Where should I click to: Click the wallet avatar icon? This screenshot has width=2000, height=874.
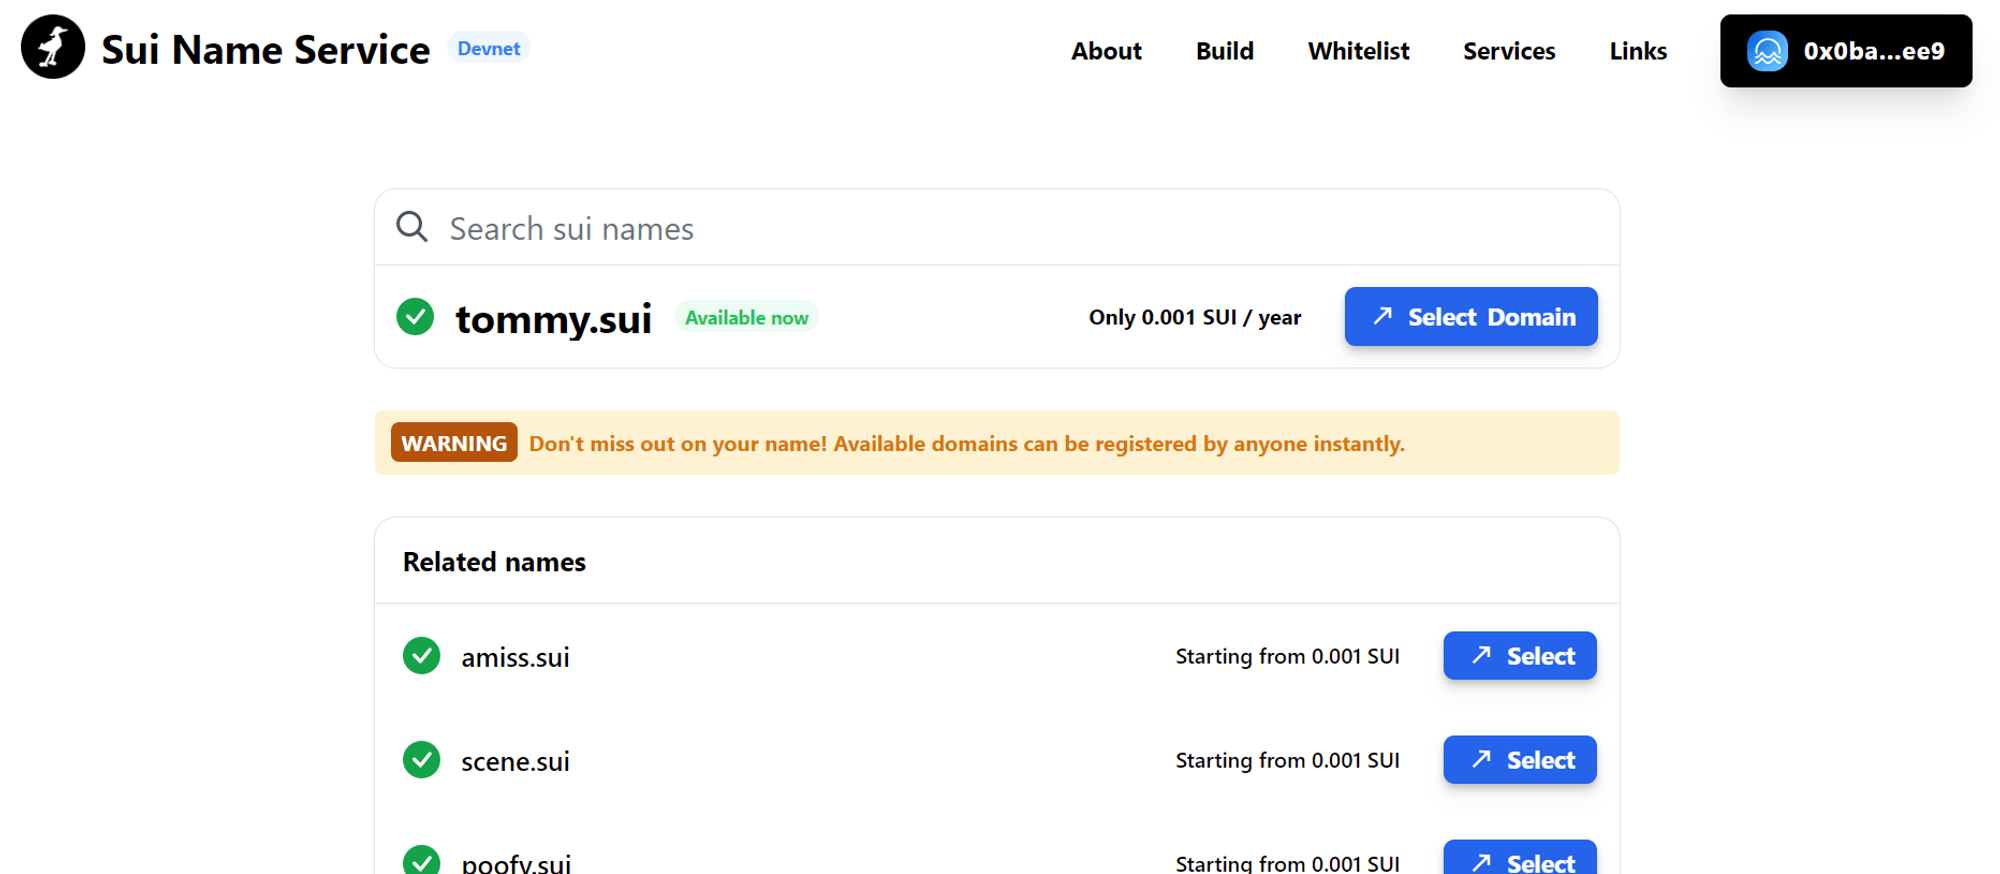[x=1767, y=51]
